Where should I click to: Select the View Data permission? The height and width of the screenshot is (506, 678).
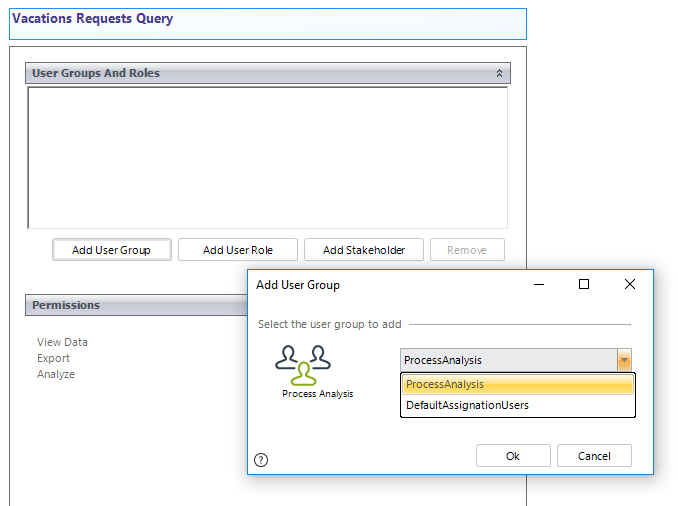(62, 342)
